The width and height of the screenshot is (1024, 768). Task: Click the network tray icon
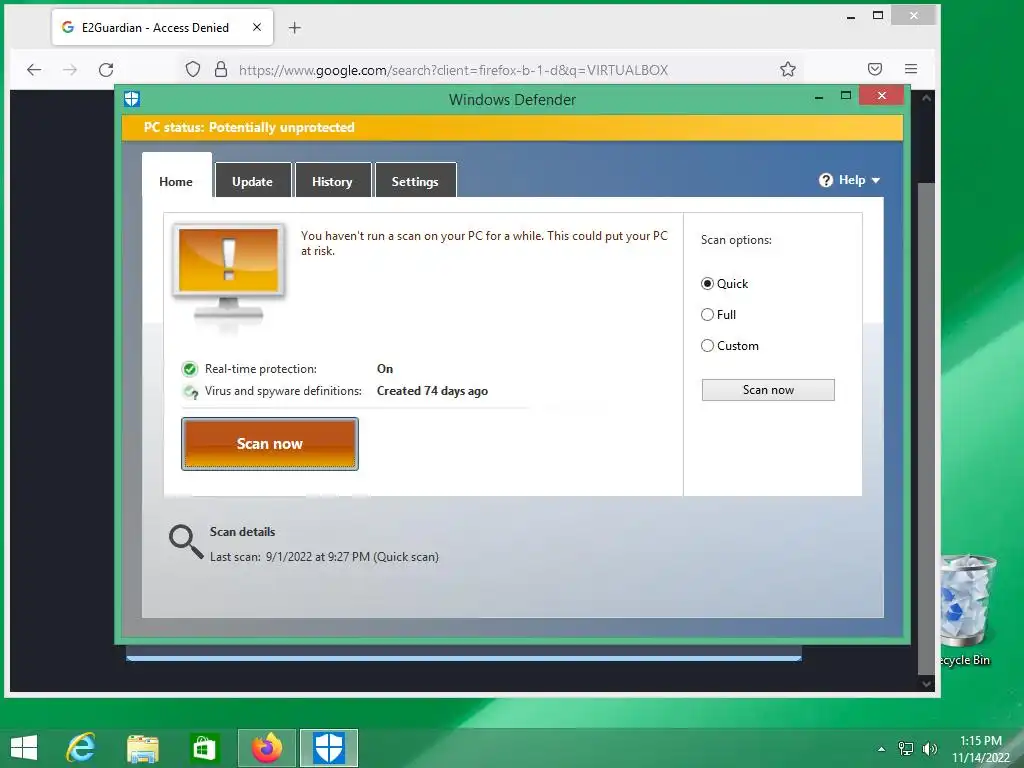(x=906, y=748)
